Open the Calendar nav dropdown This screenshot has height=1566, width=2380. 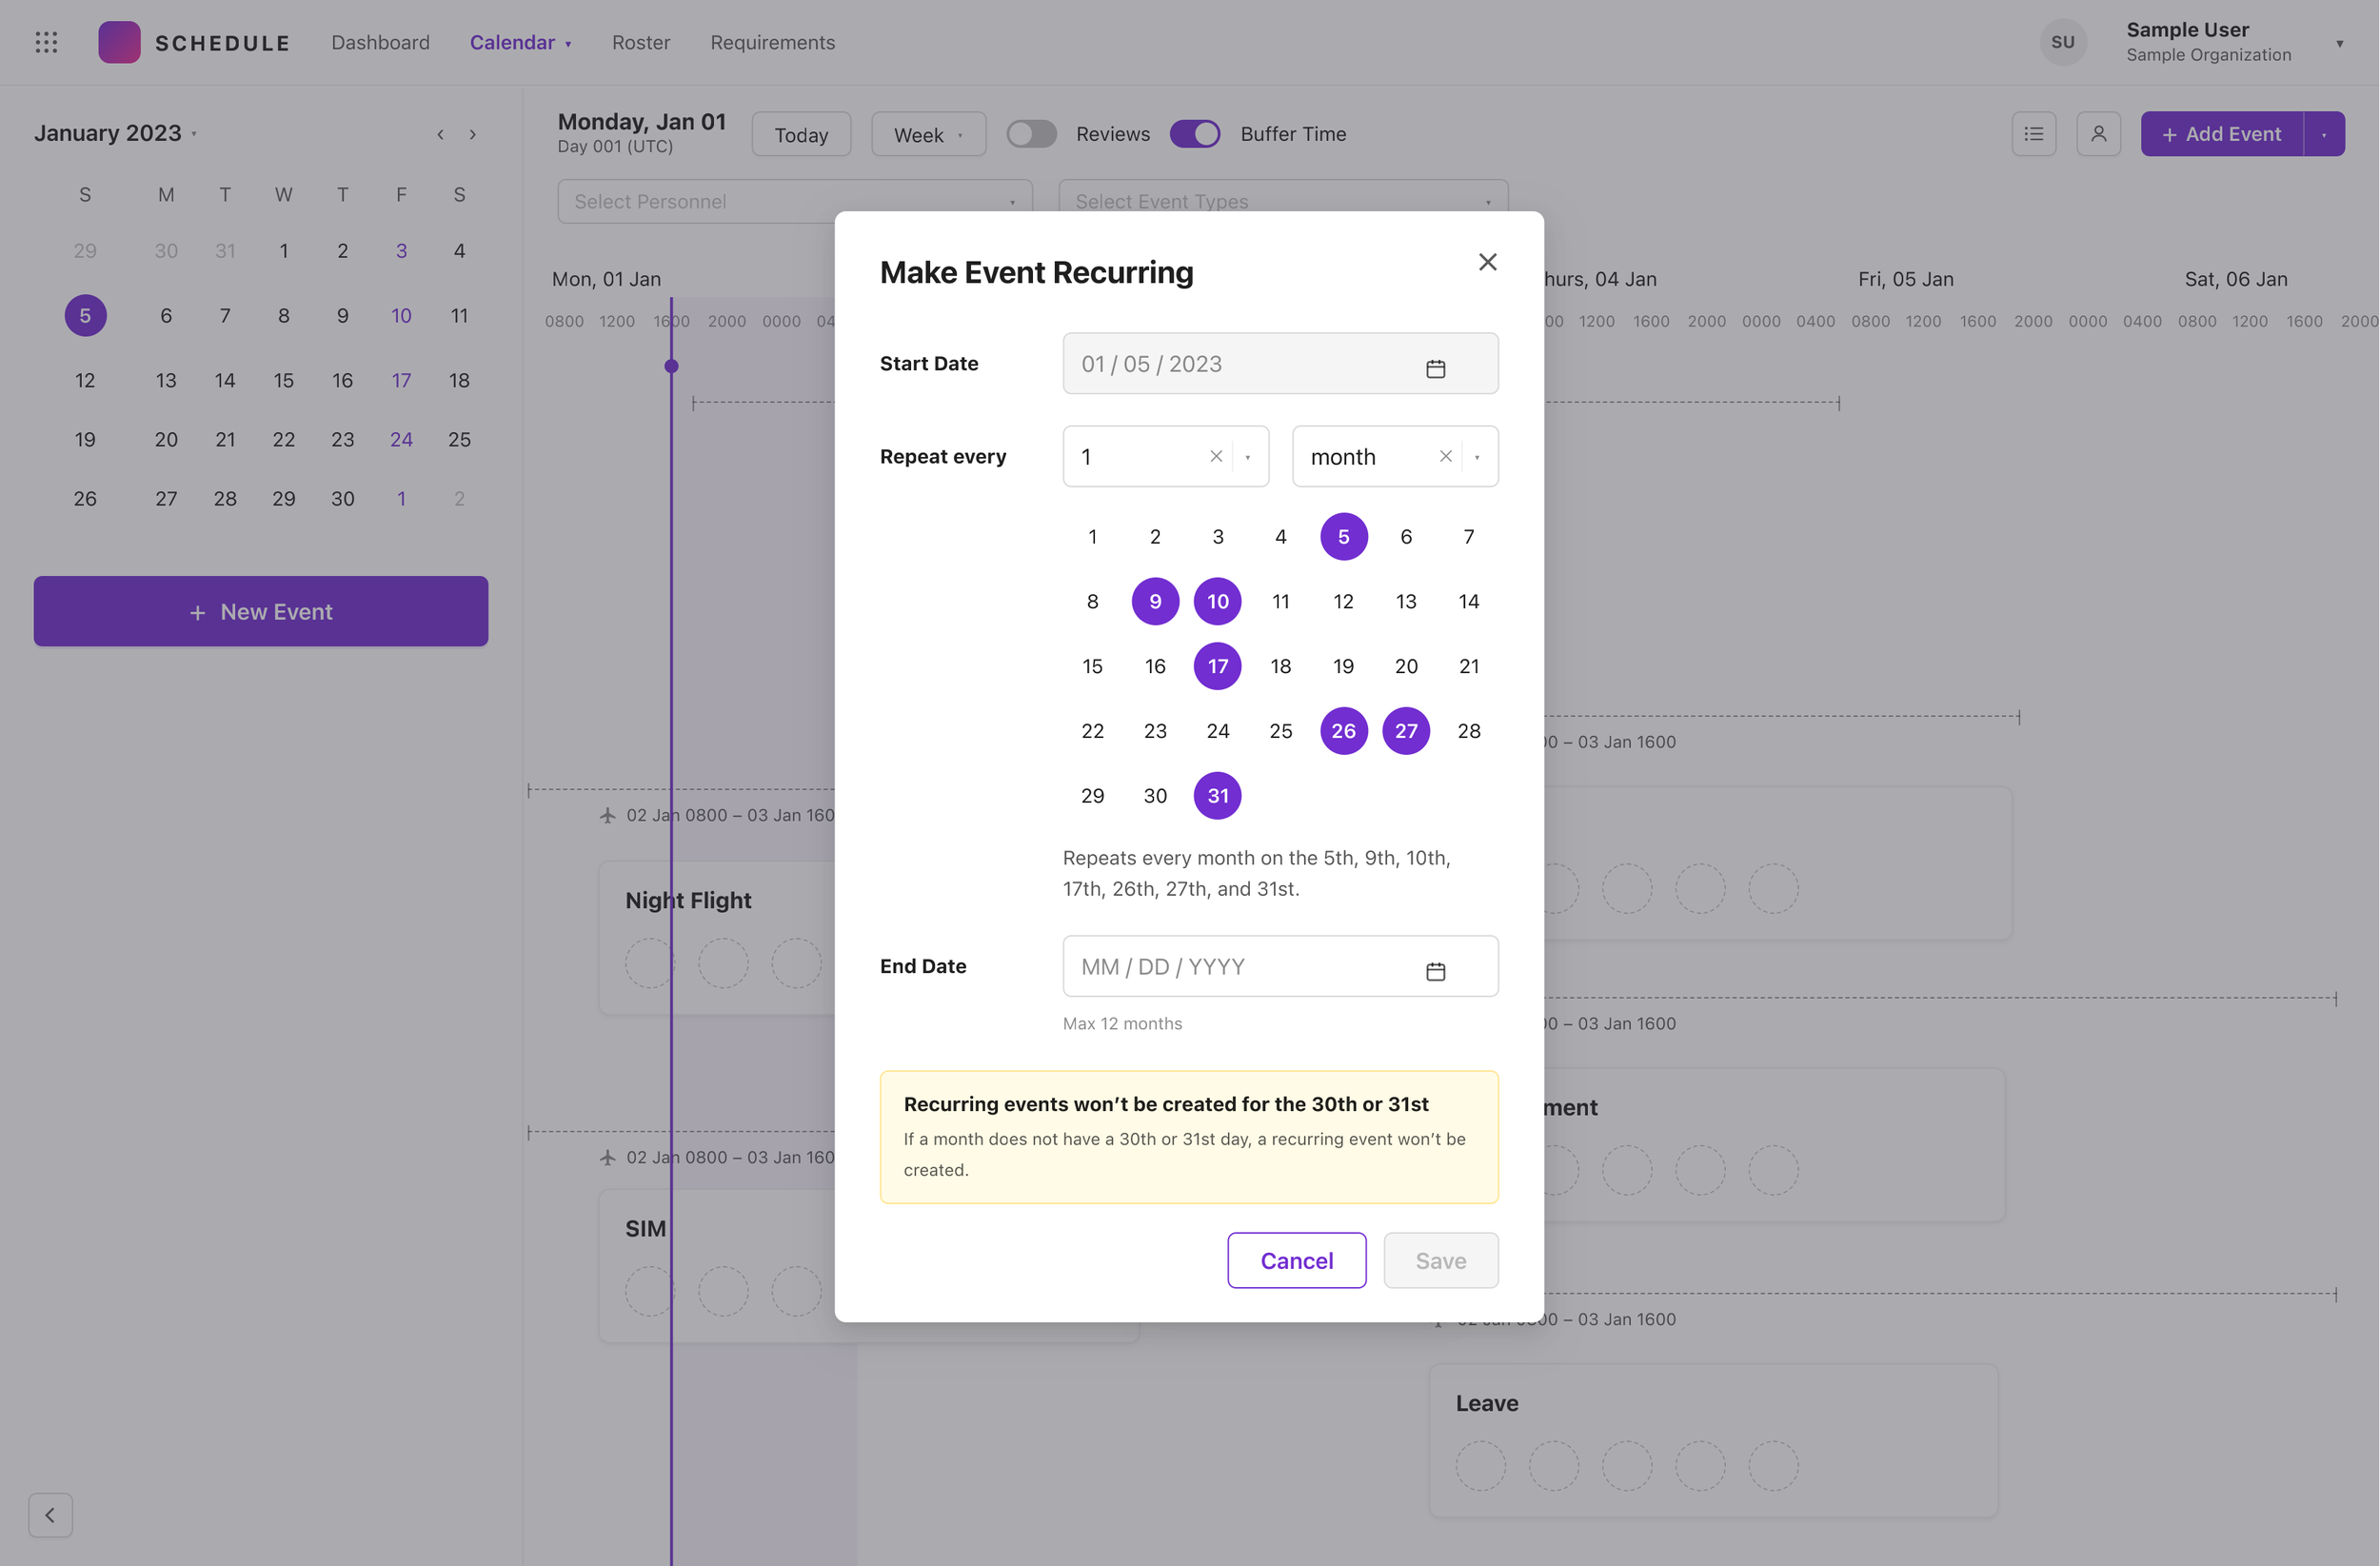tap(520, 42)
